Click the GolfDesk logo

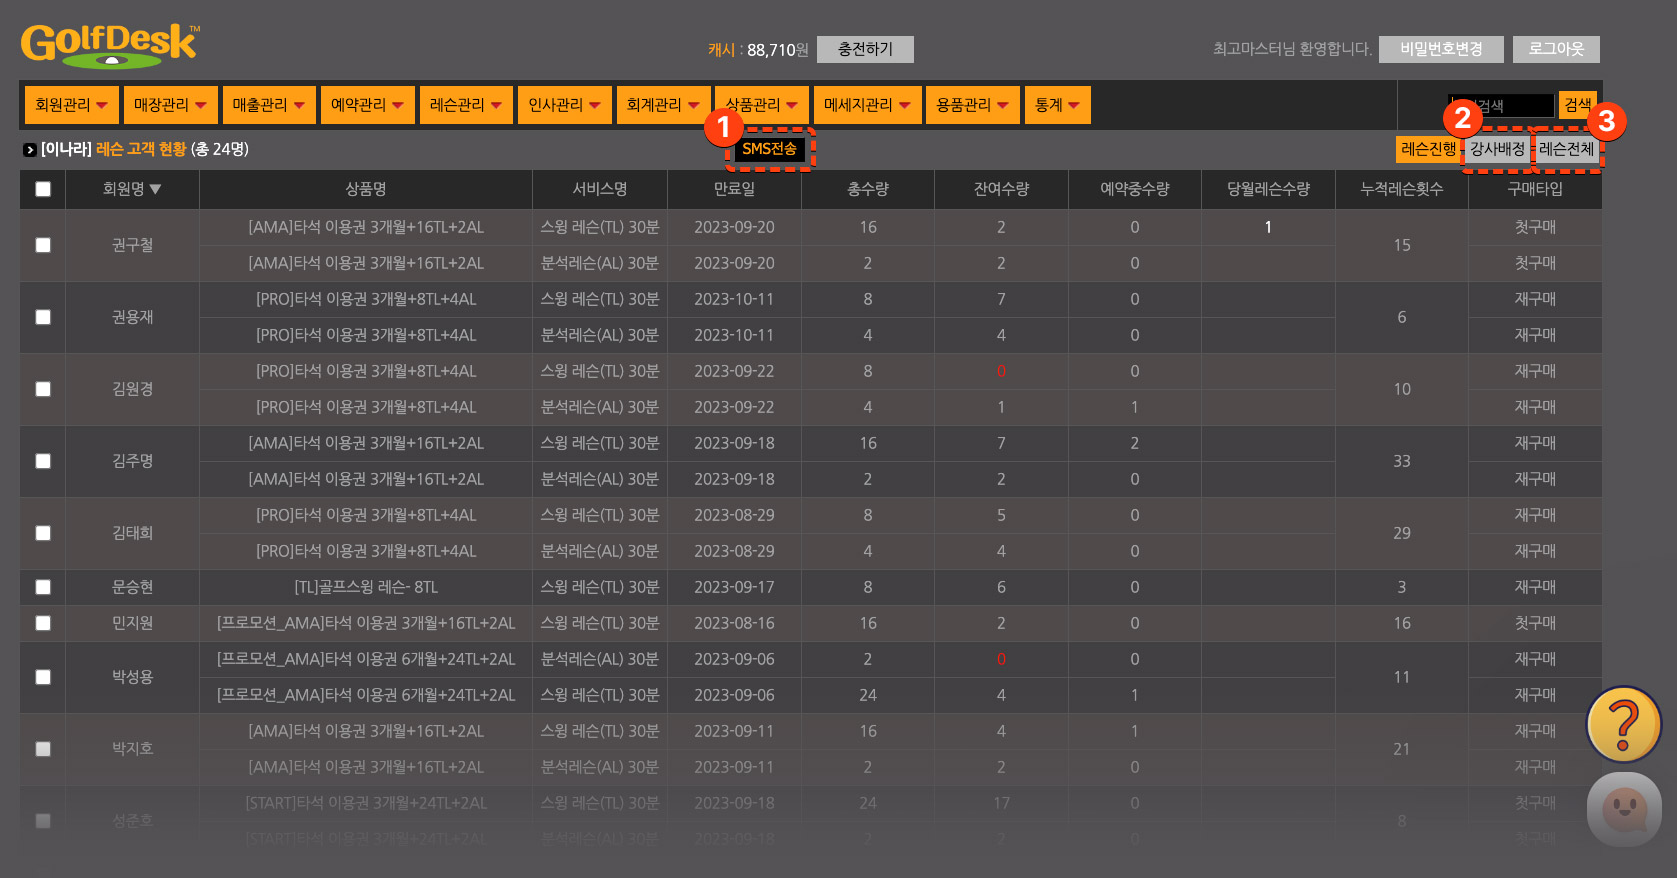coord(110,46)
